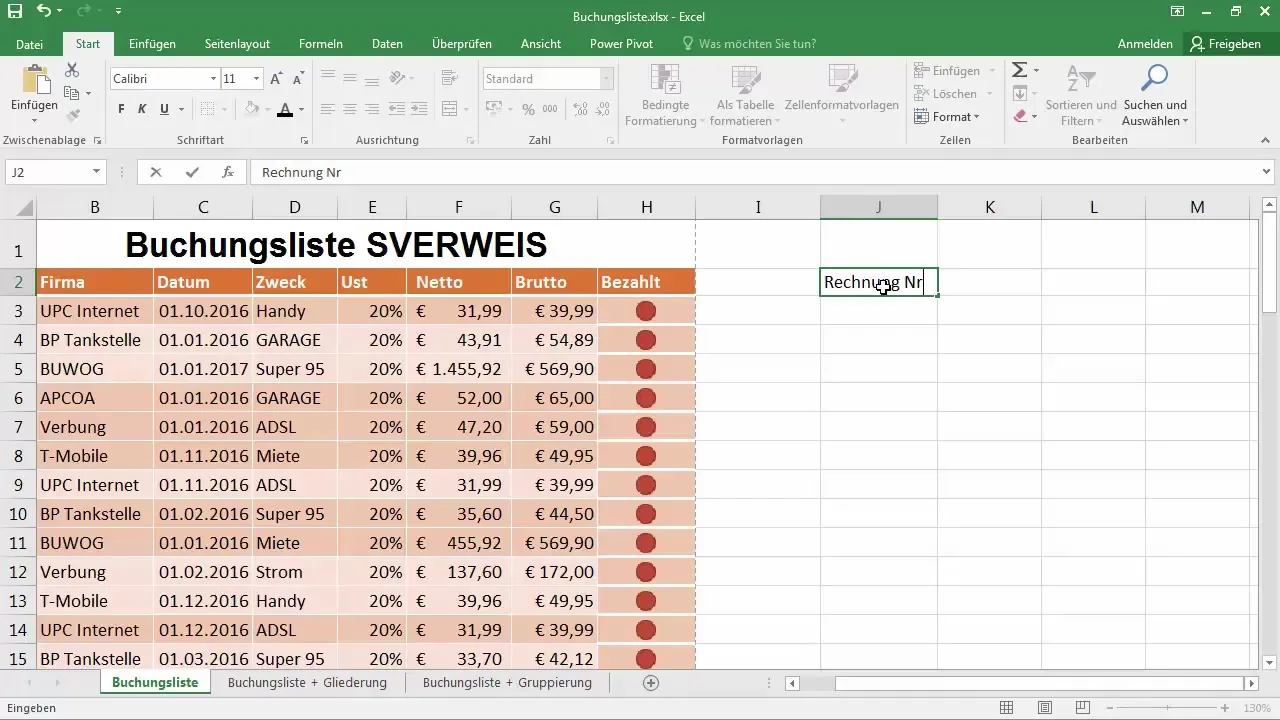Expand the formula bar with the chevron
Screen dimensions: 1280x720
point(1268,172)
